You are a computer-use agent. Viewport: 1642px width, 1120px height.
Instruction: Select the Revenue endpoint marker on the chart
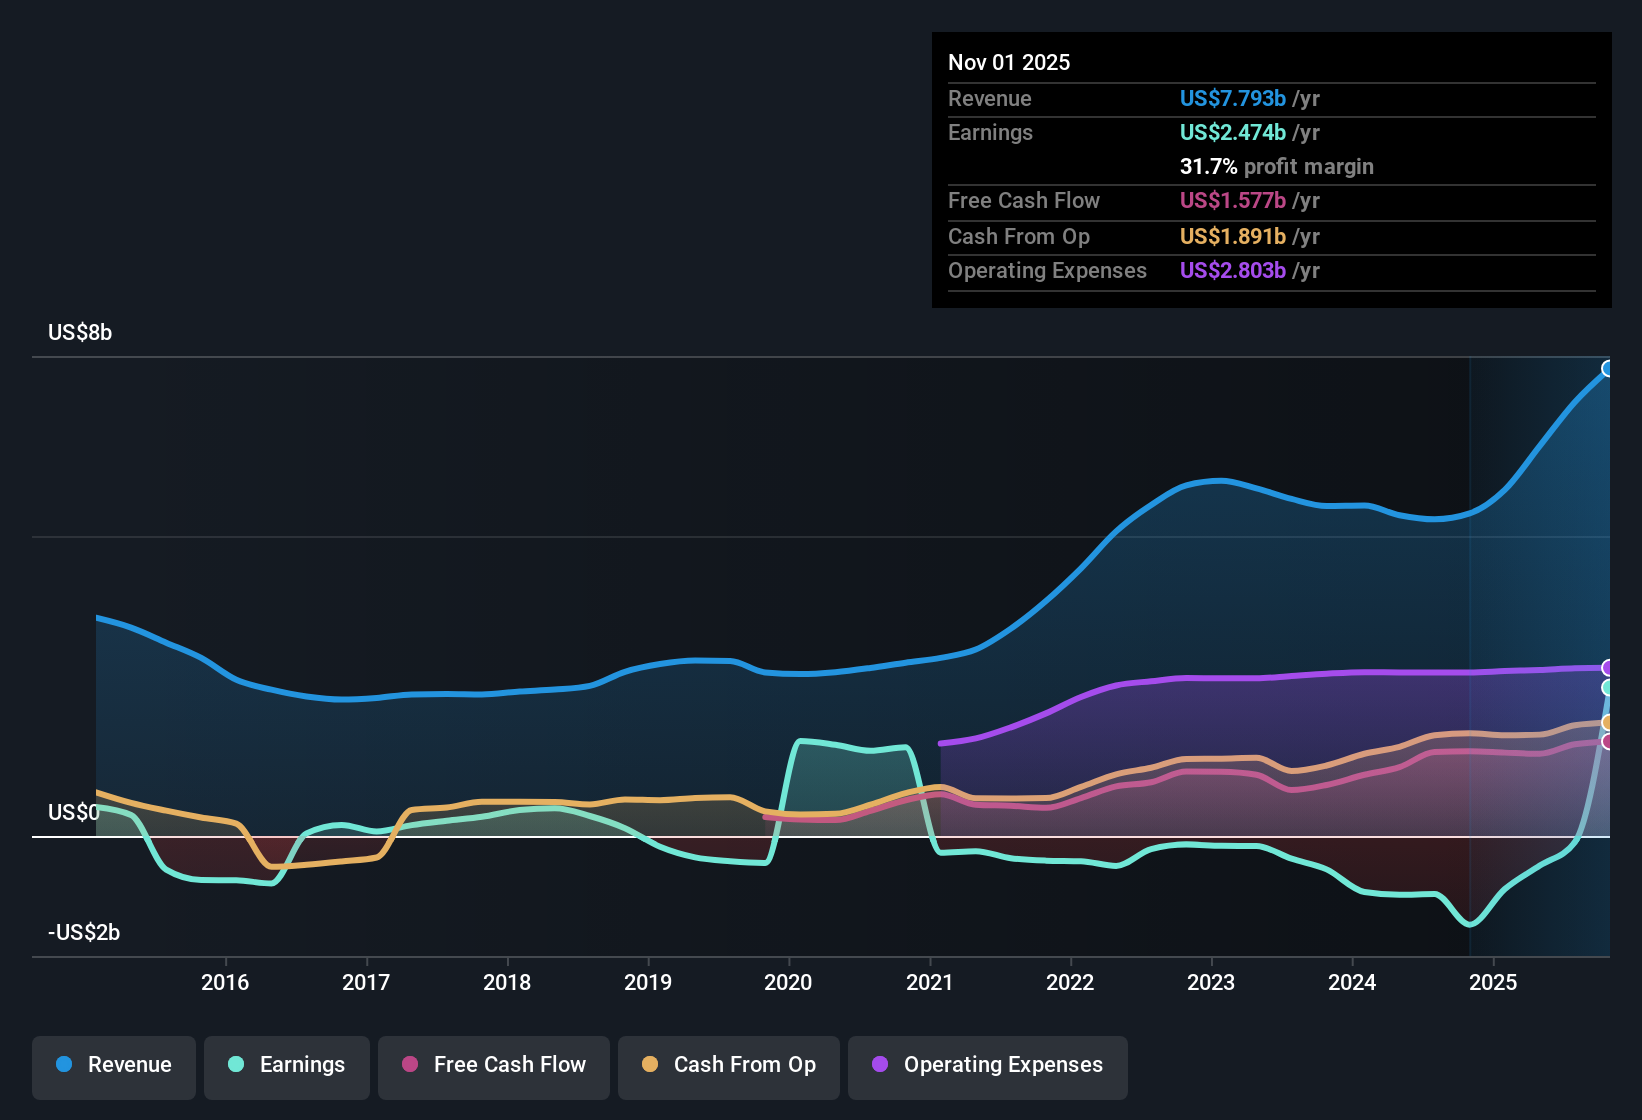1608,368
